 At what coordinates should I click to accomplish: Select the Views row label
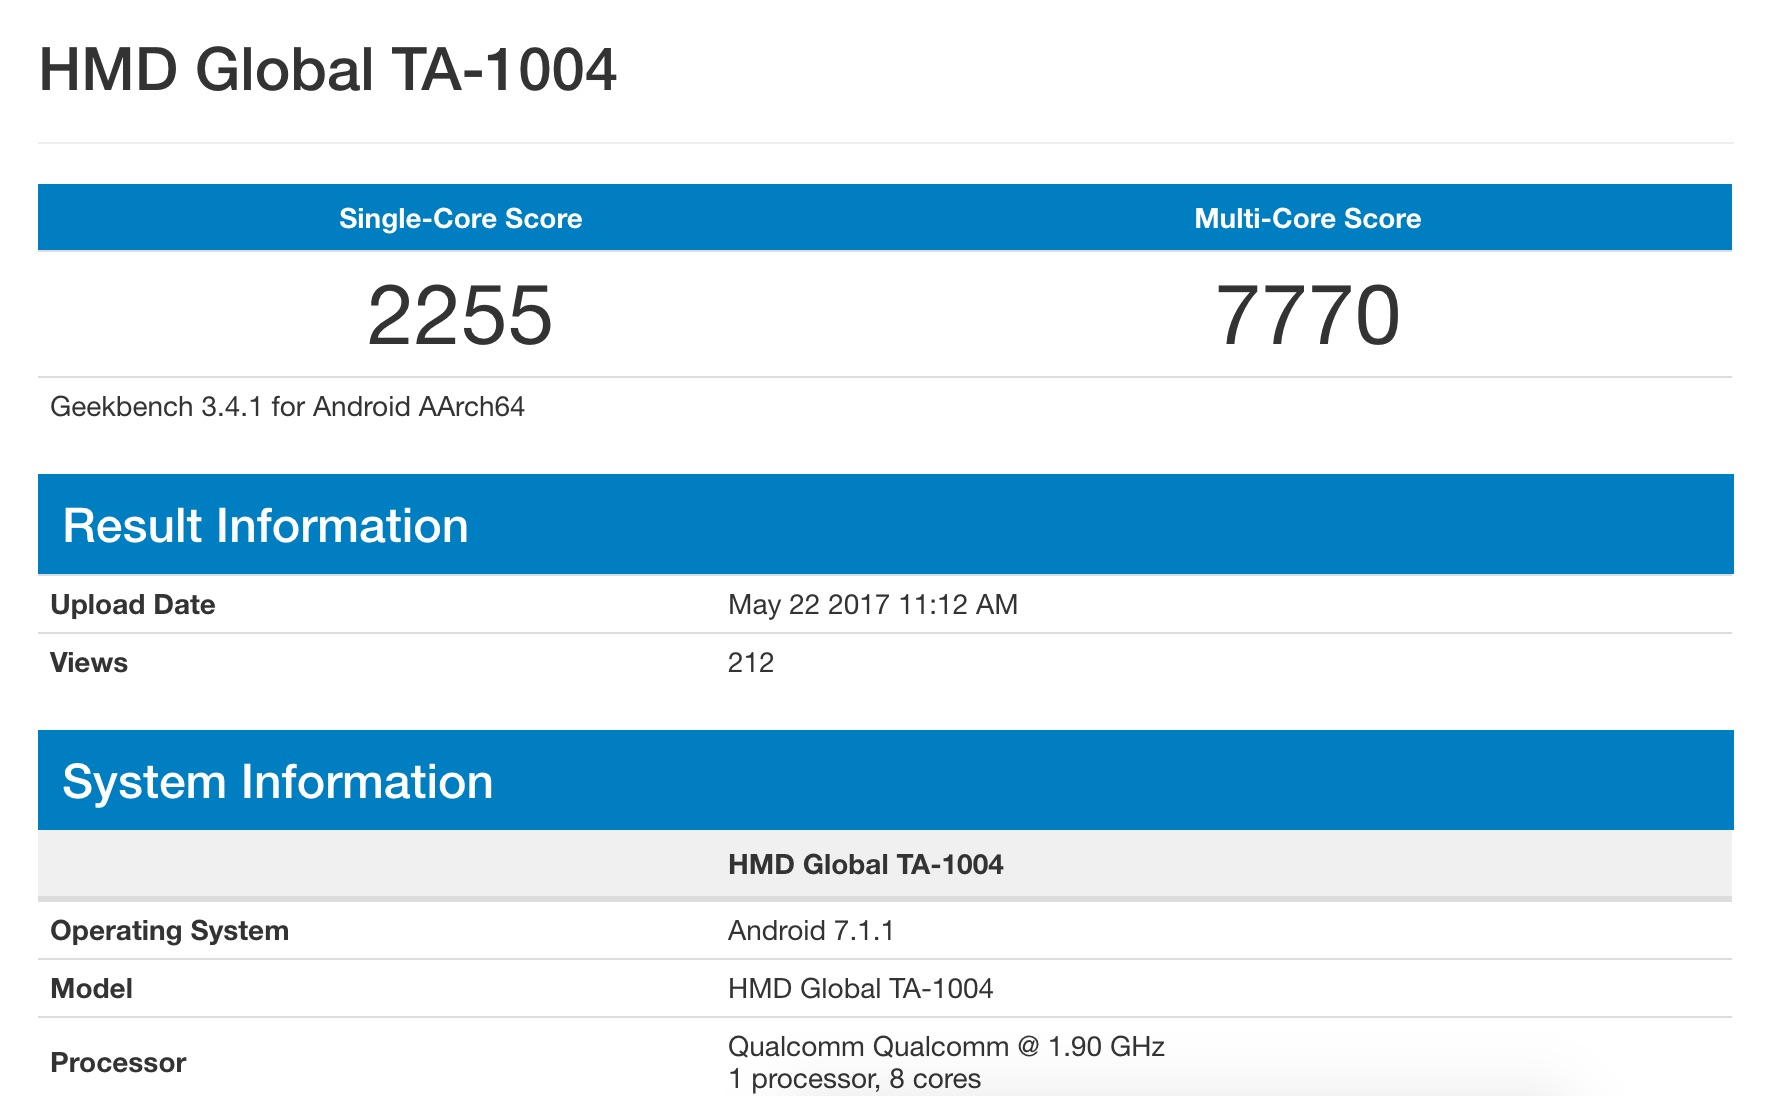(x=89, y=663)
